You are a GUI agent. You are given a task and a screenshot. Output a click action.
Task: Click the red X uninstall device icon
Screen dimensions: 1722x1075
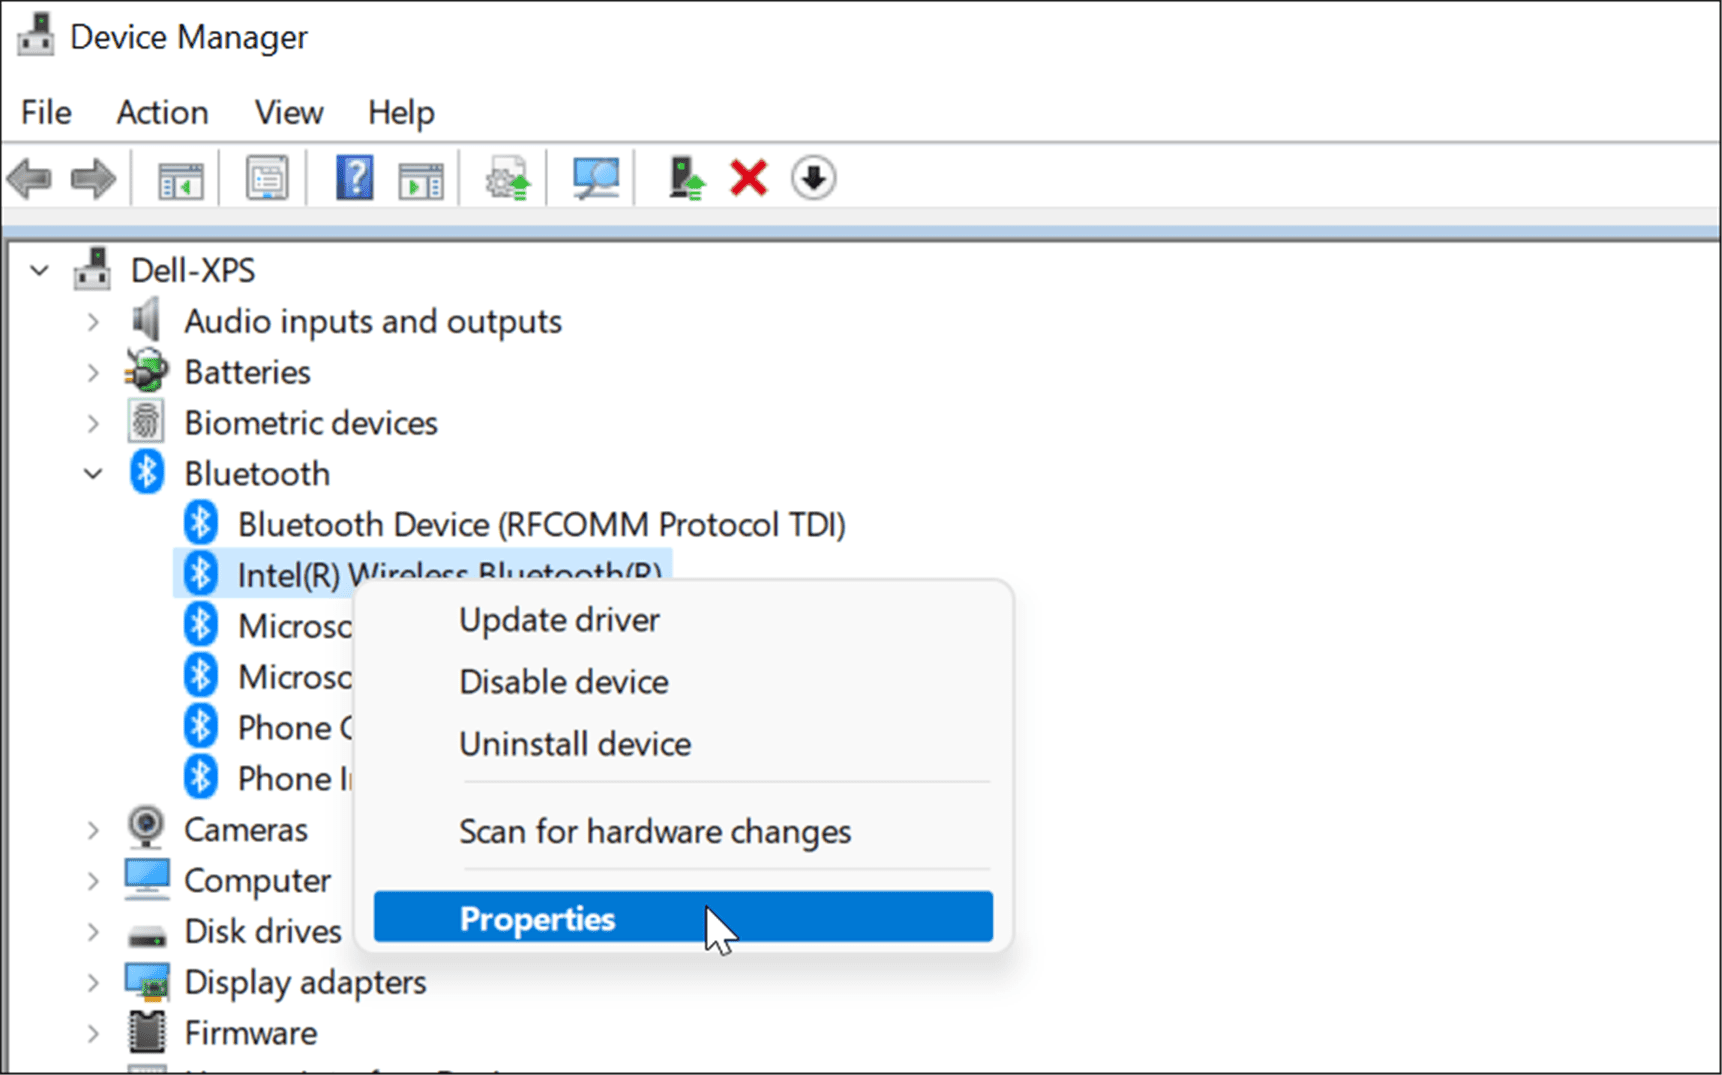[x=748, y=179]
